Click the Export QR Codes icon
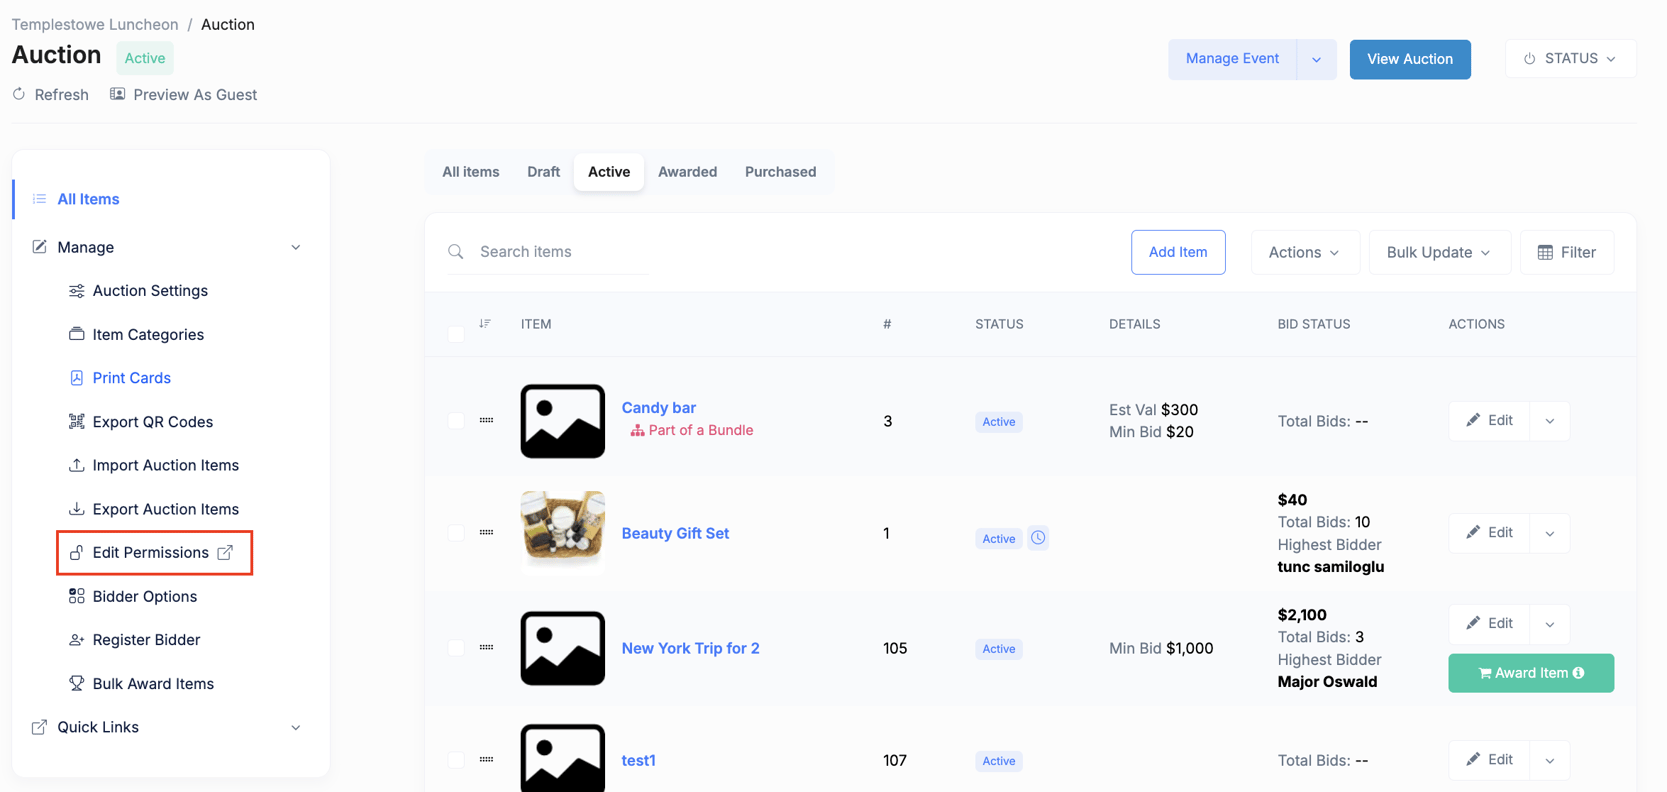This screenshot has width=1667, height=792. (x=76, y=421)
